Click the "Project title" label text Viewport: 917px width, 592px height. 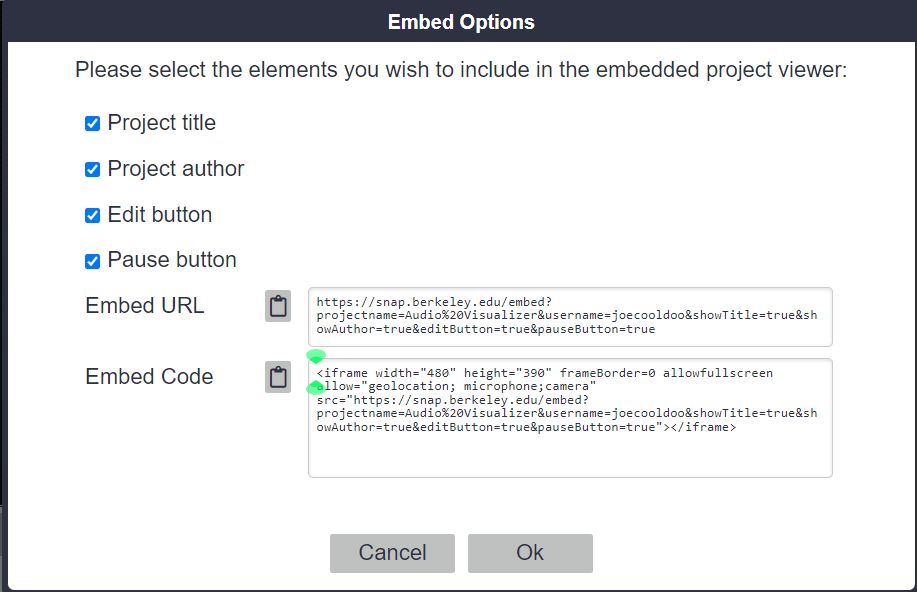(161, 123)
